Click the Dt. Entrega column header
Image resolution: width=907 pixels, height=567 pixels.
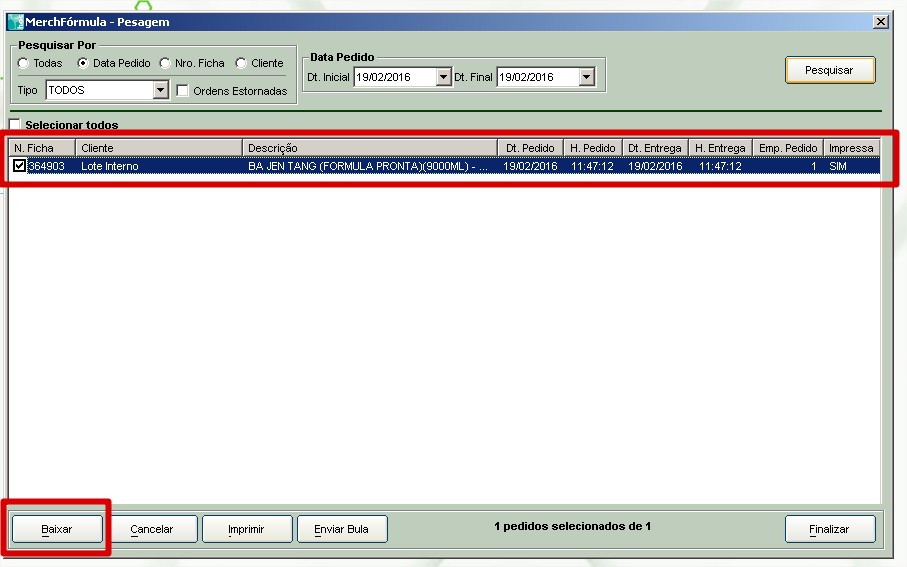655,148
